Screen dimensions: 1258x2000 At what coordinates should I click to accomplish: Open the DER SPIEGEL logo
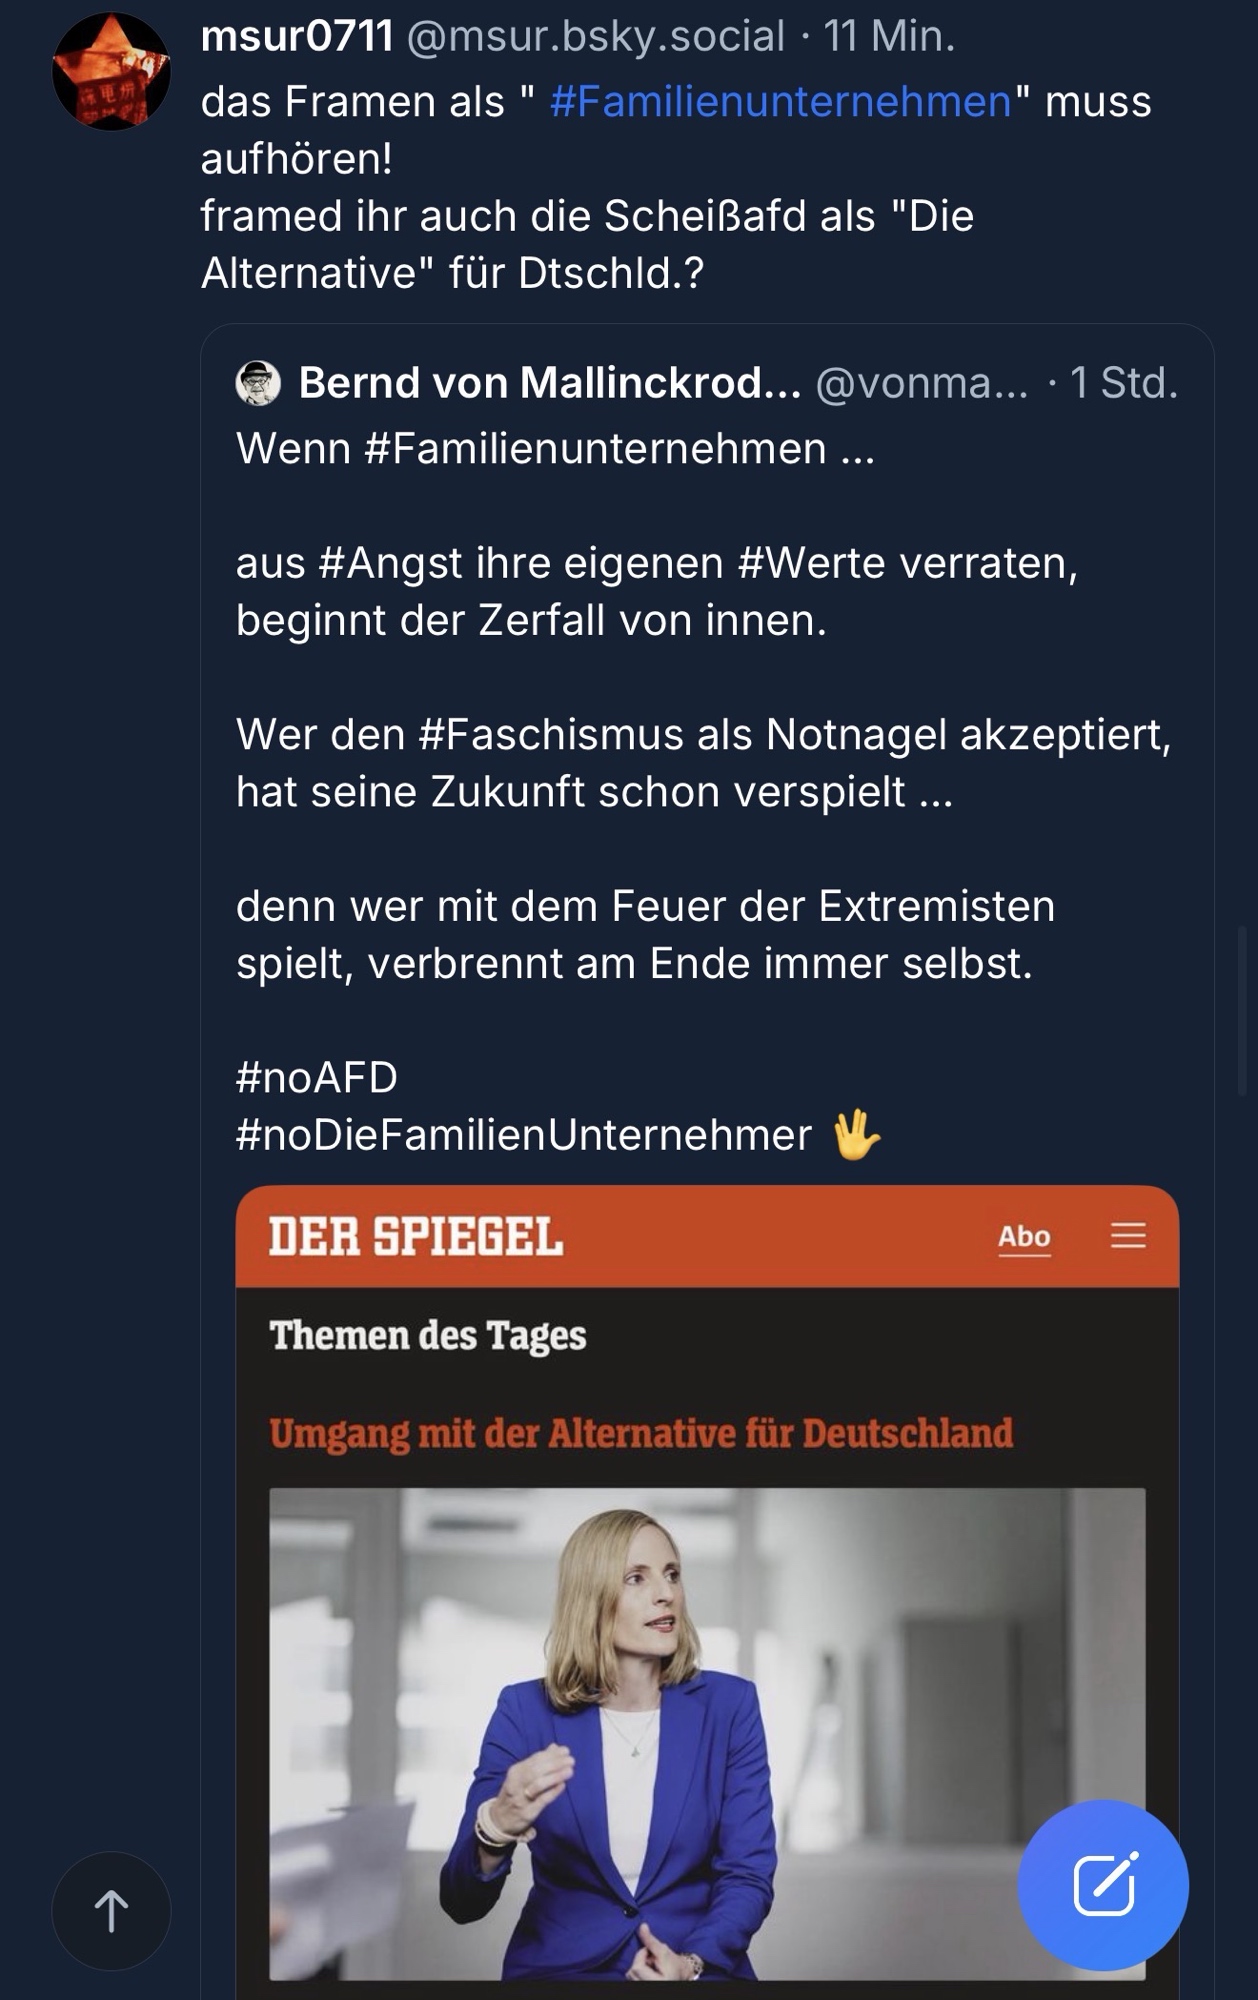[x=416, y=1237]
